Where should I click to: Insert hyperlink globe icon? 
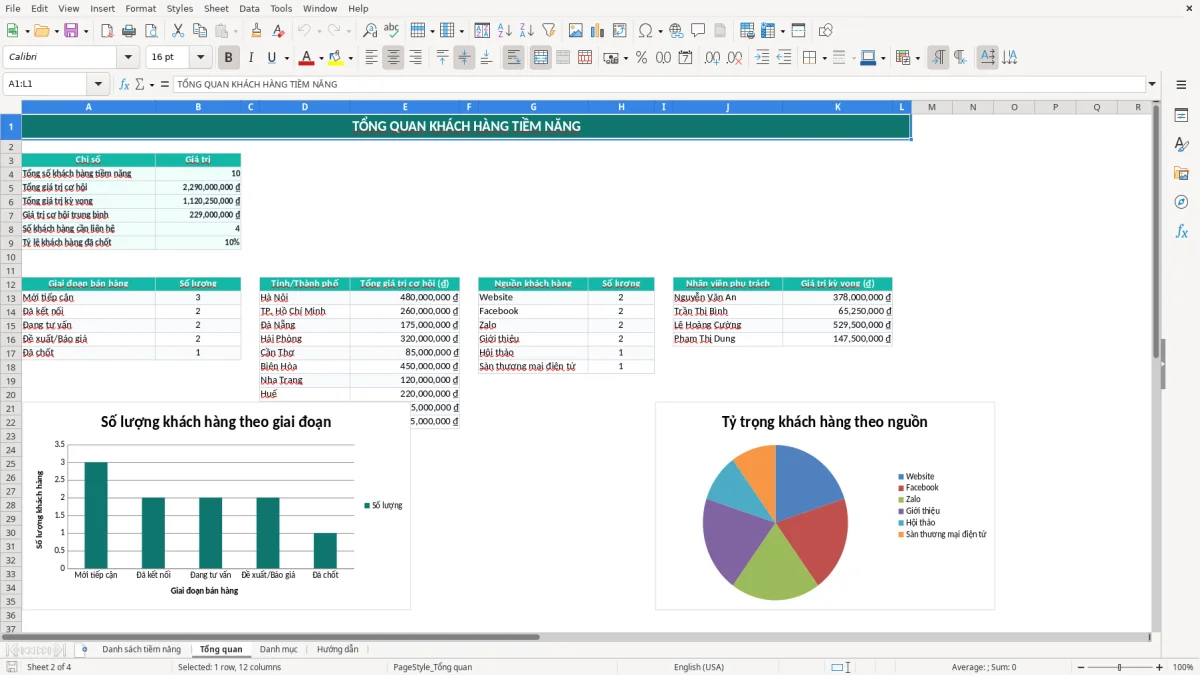(676, 31)
